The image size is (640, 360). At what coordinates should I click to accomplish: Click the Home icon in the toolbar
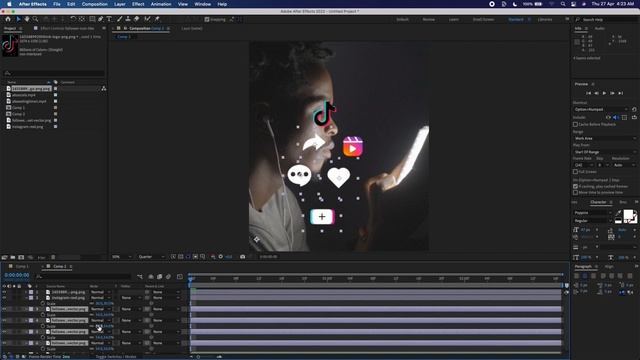8,19
